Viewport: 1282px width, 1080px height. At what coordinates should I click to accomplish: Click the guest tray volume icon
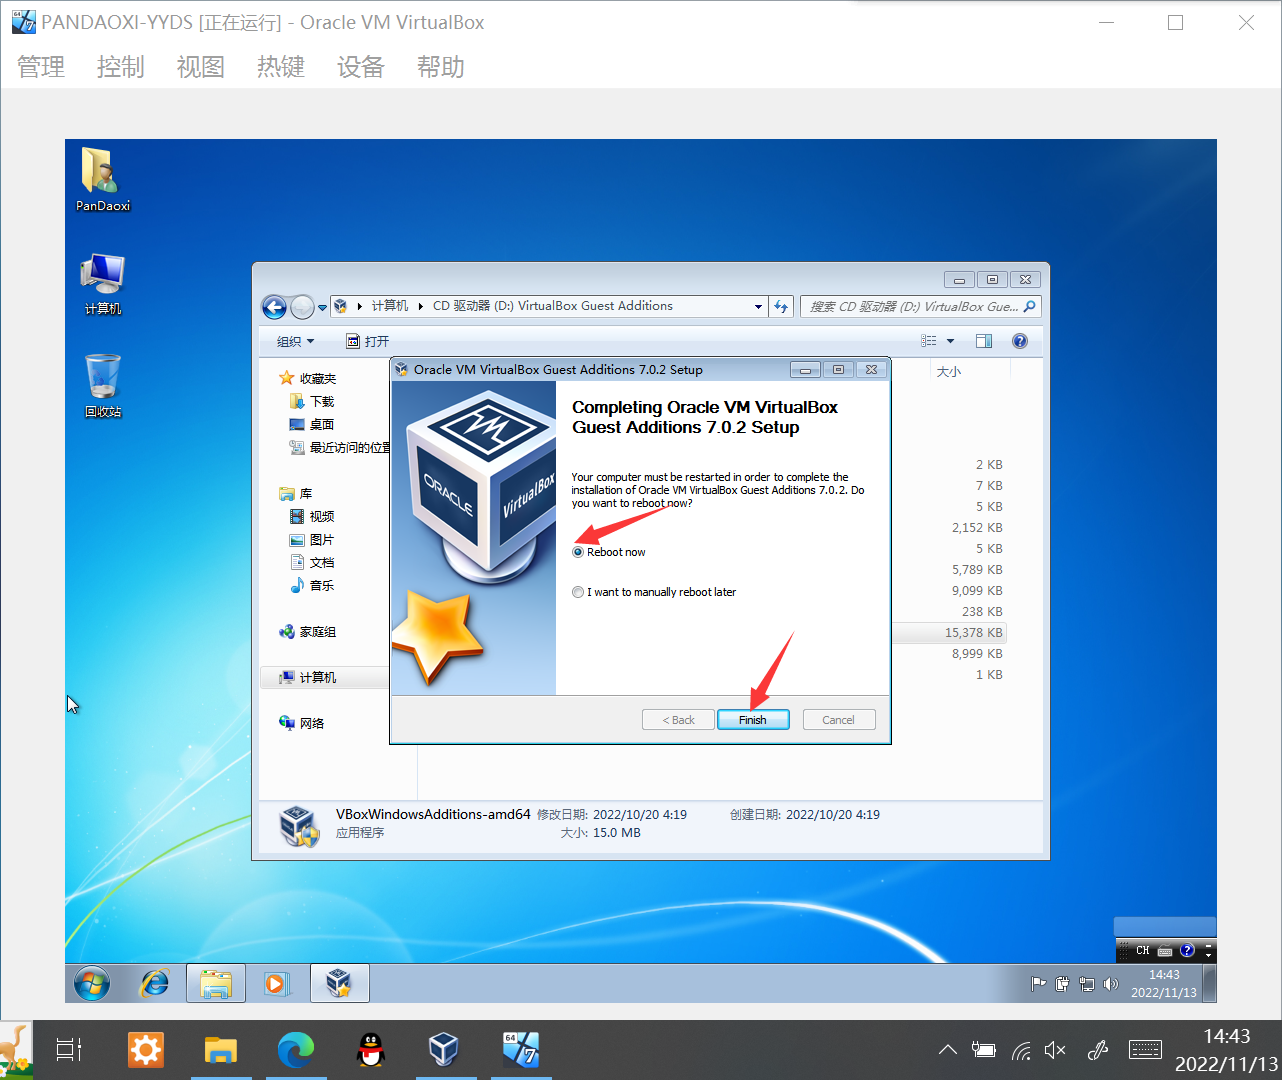pos(1111,984)
